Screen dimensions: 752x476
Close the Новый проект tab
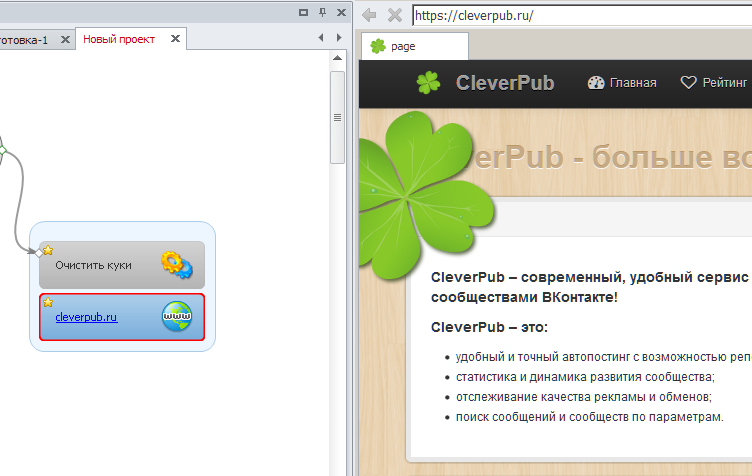(x=176, y=38)
